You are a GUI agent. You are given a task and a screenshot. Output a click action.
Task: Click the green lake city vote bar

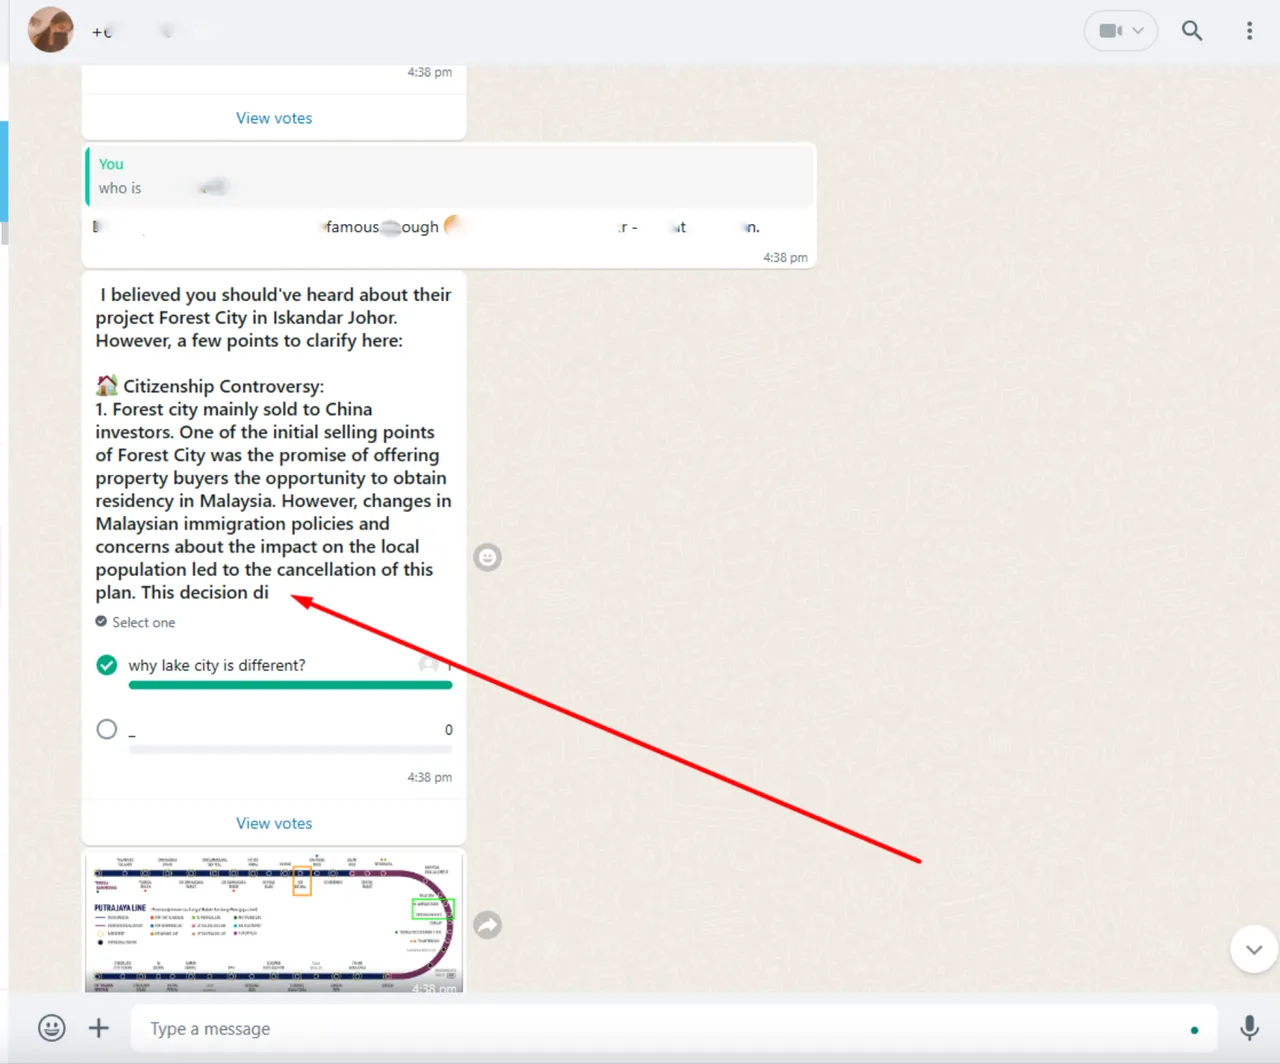click(290, 685)
